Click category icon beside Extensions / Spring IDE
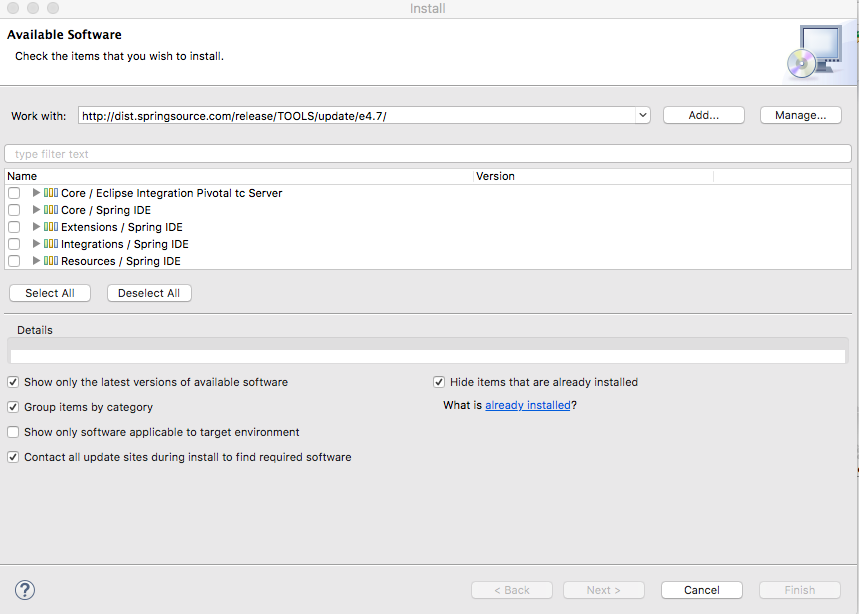Screen dimensions: 859x614 coord(51,227)
